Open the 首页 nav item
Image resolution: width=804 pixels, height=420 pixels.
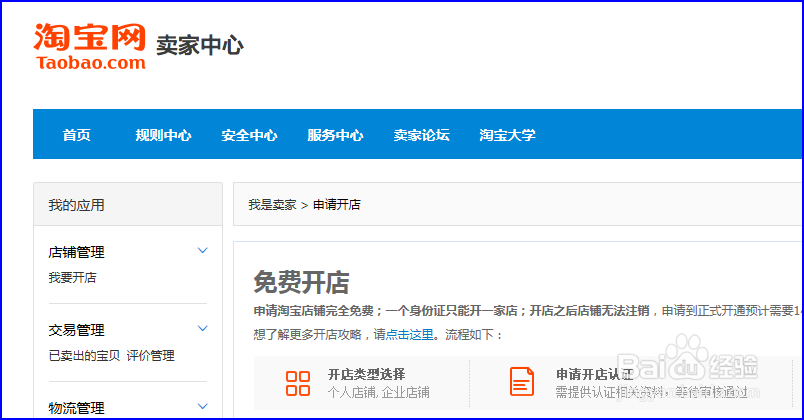coord(76,135)
